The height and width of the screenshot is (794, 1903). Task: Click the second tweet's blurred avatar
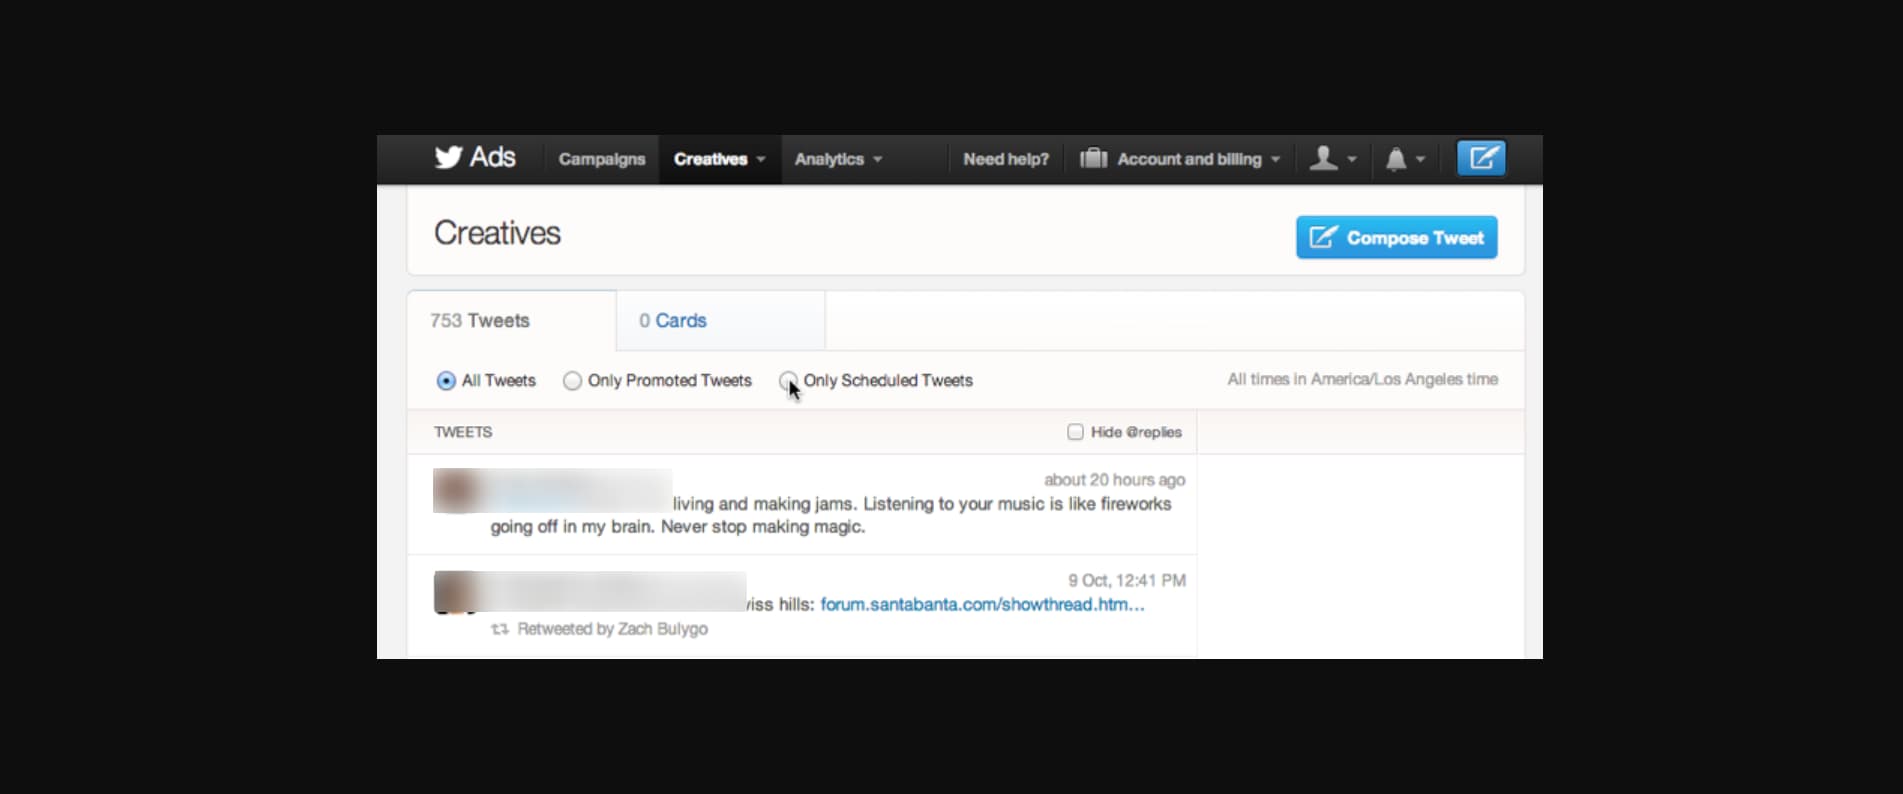[x=455, y=592]
